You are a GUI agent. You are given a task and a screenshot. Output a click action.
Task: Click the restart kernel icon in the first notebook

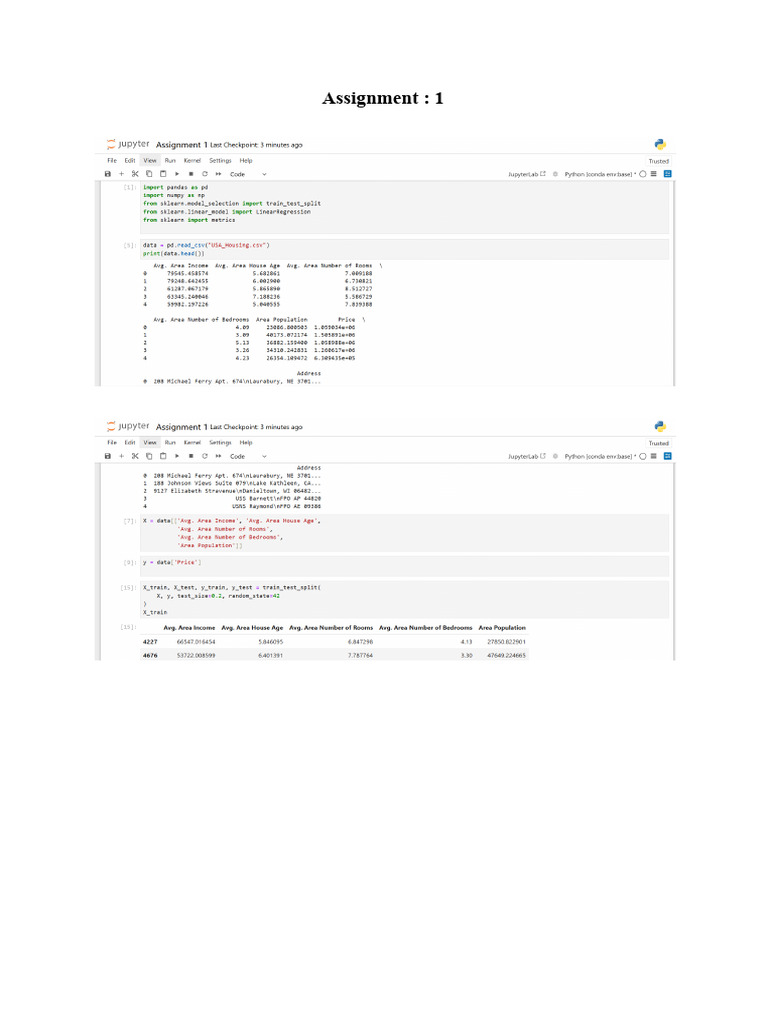tap(204, 174)
